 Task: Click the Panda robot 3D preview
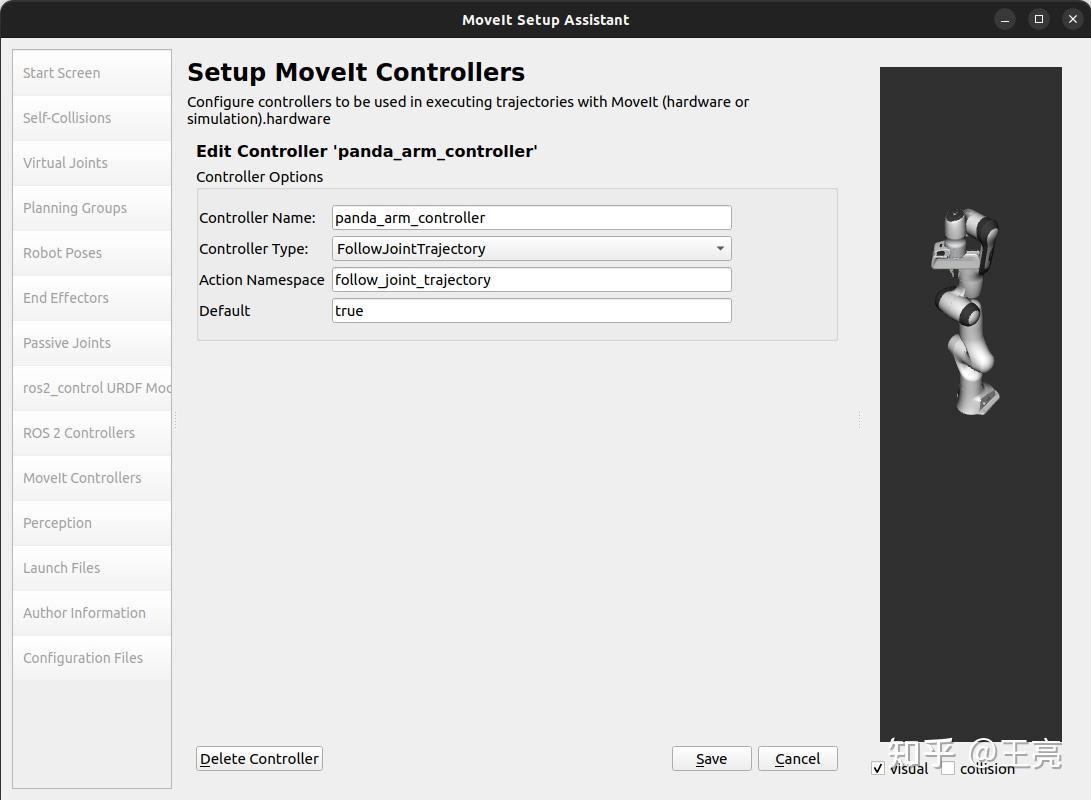click(x=965, y=310)
